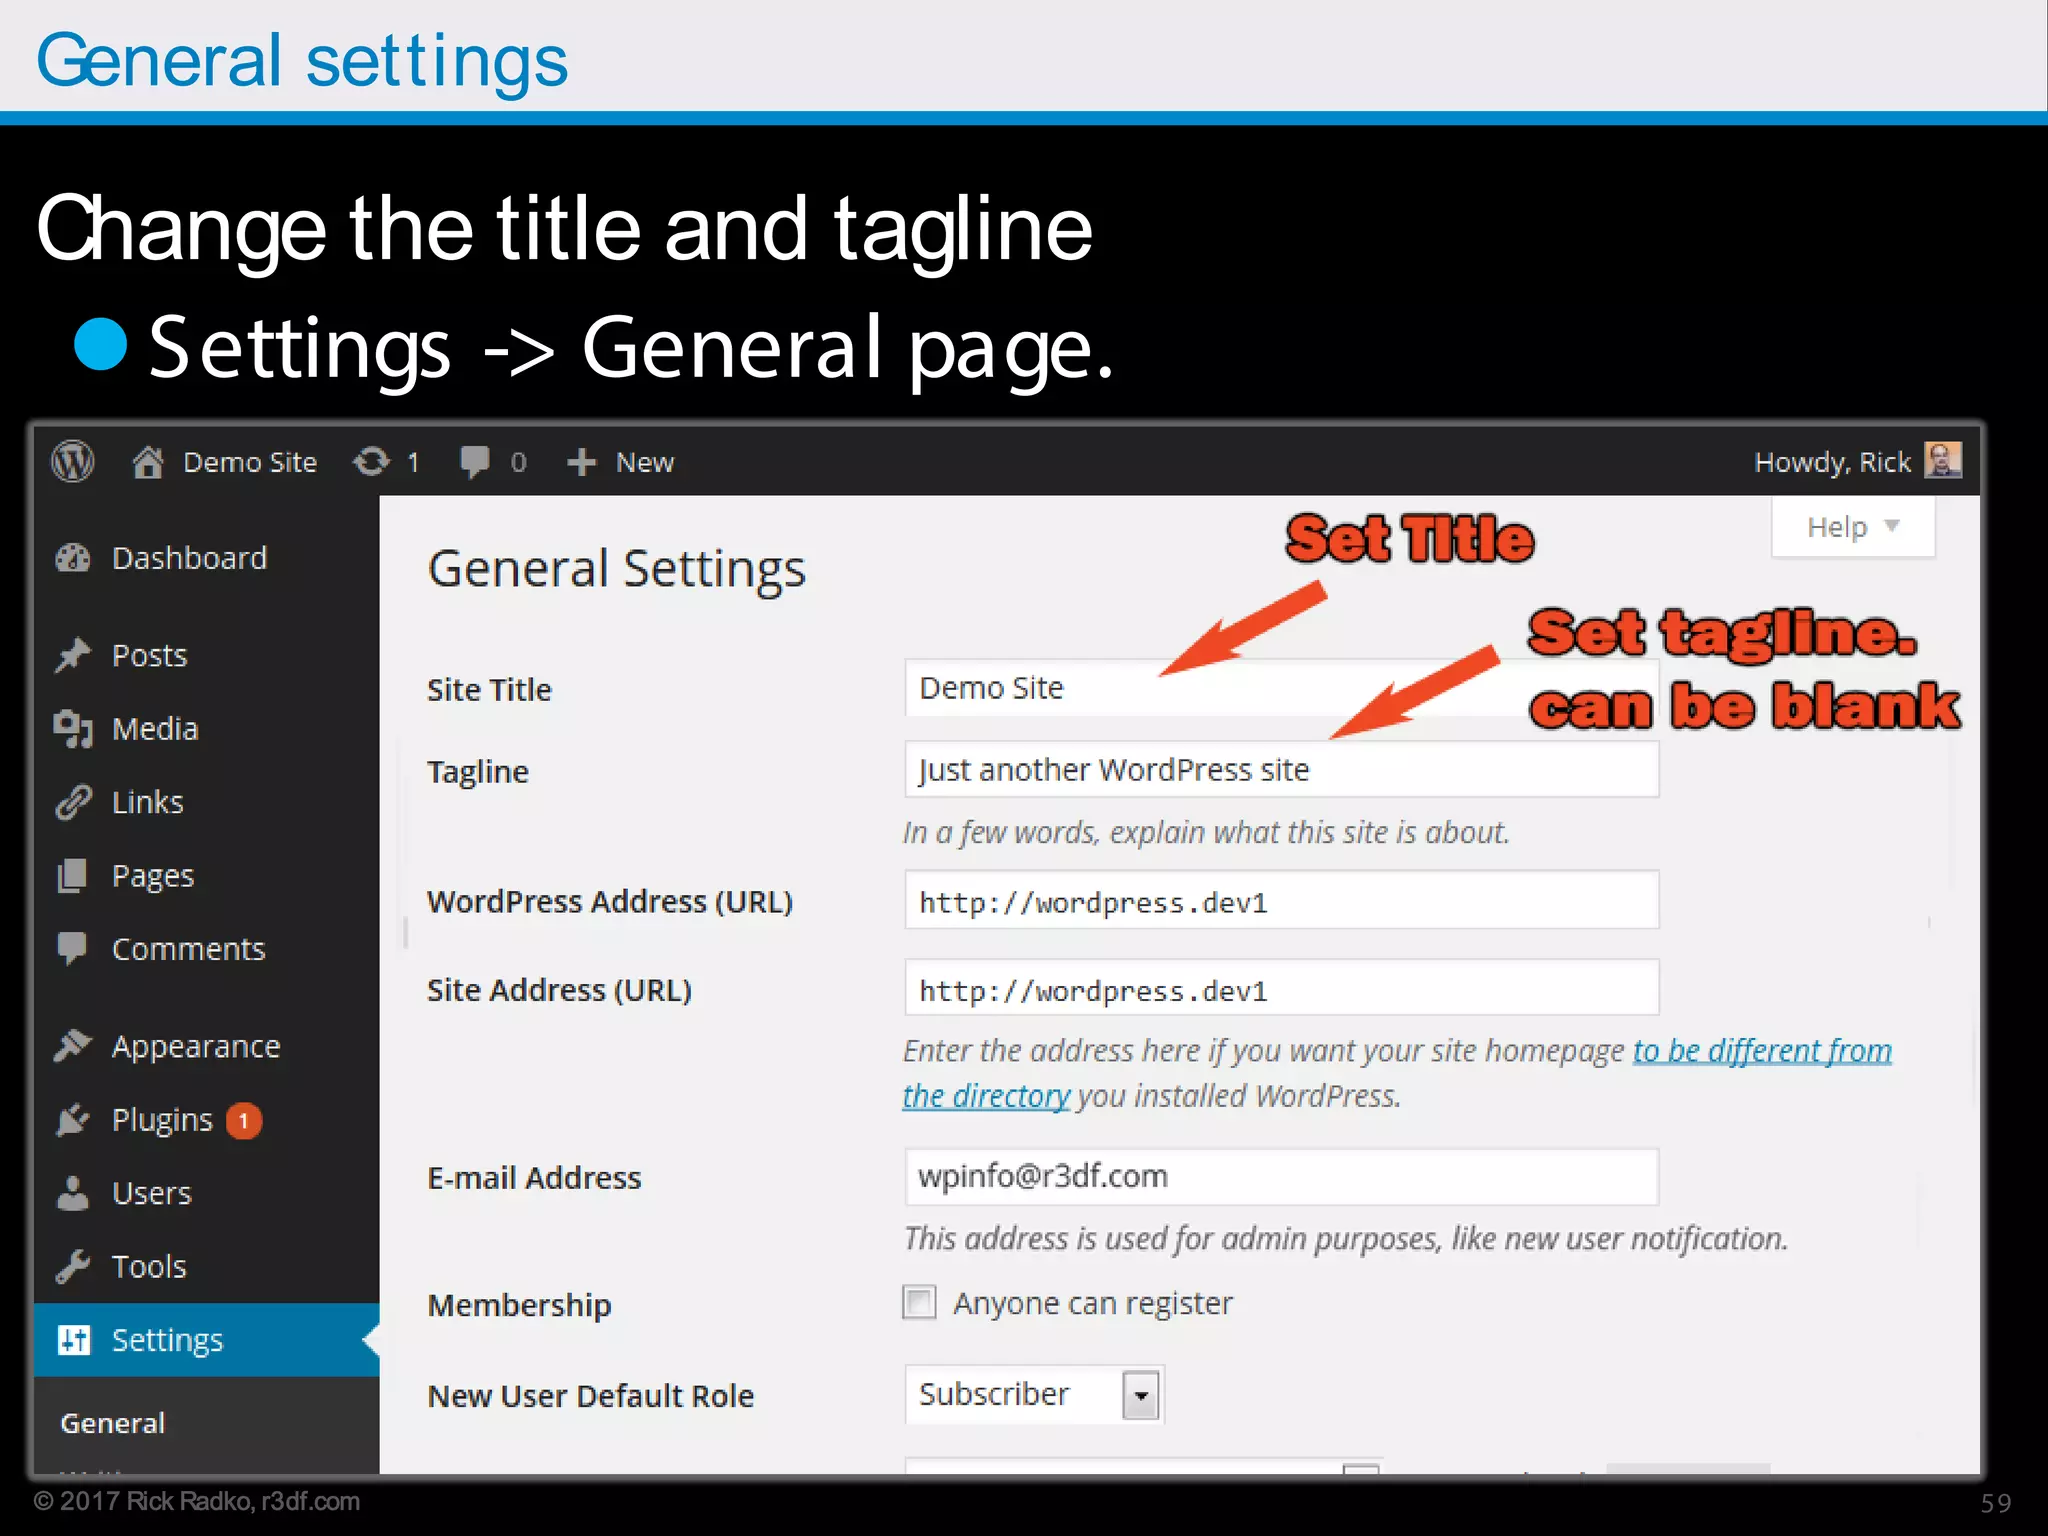Click the E-mail Address label

[x=534, y=1178]
